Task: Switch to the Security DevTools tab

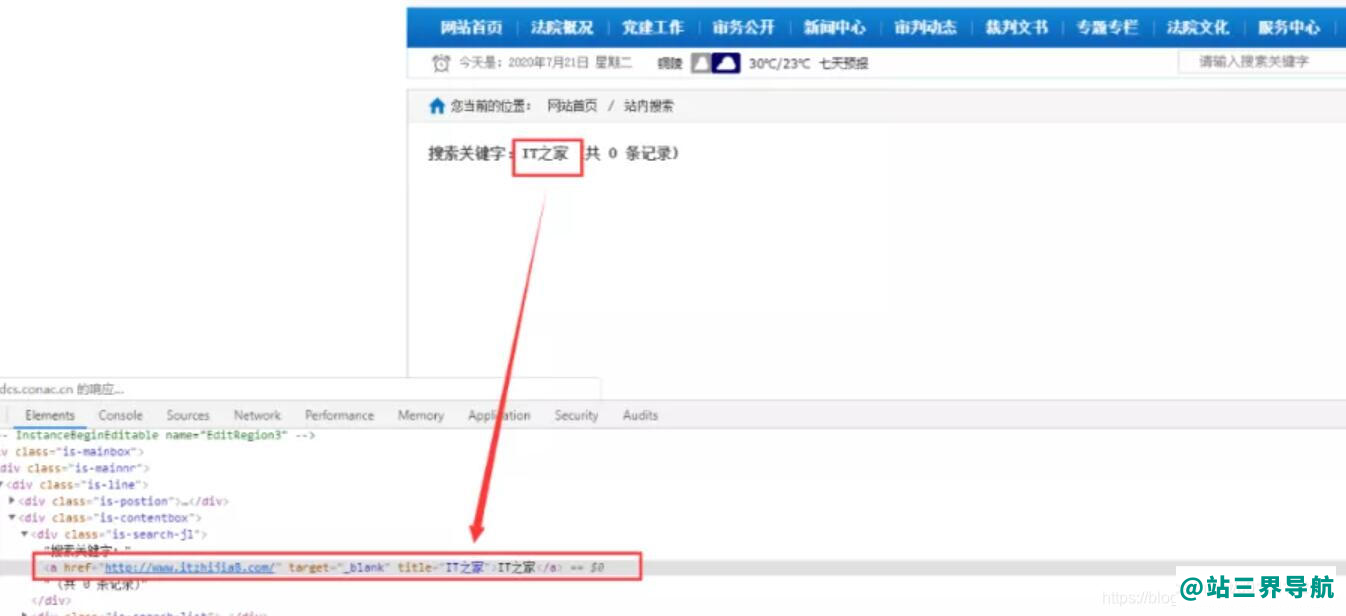Action: pos(577,415)
